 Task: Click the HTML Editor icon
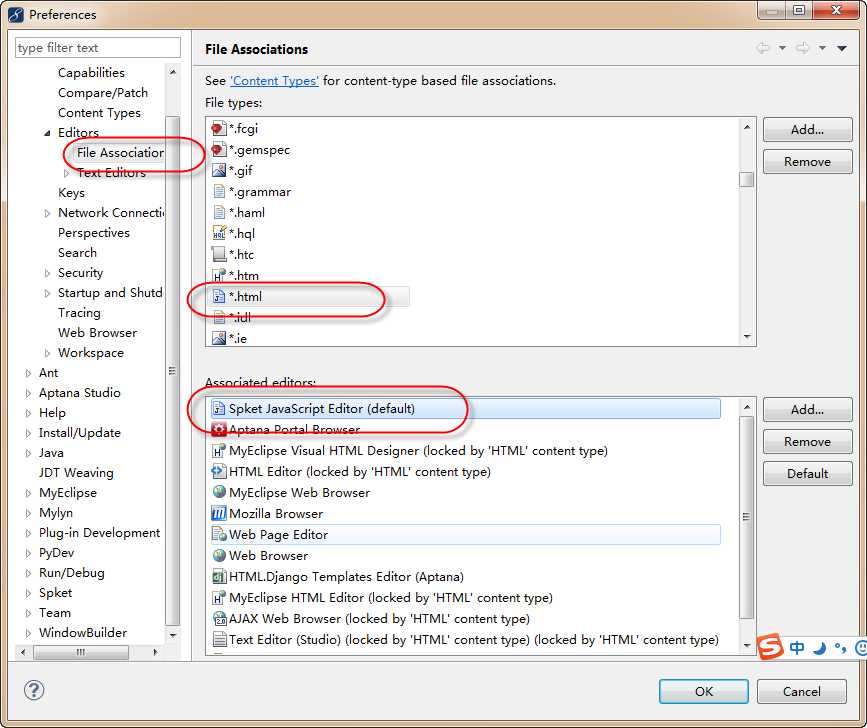(219, 472)
